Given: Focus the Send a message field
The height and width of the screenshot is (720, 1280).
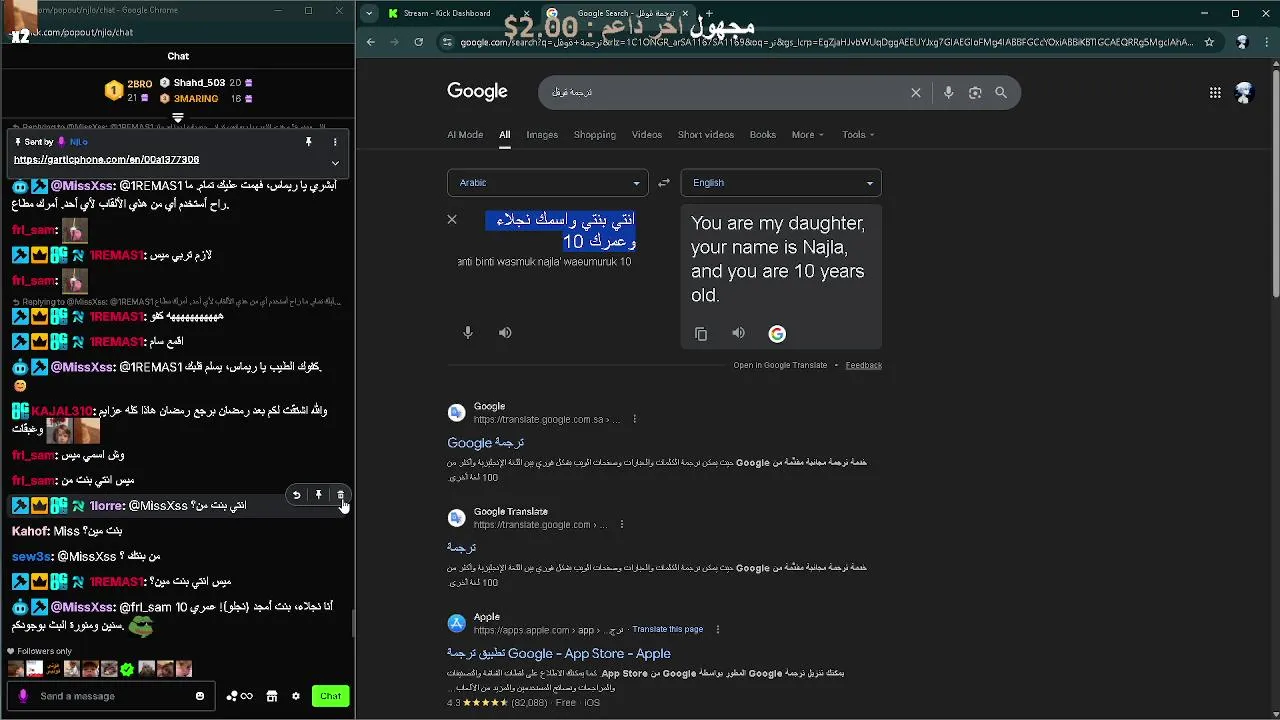Looking at the screenshot, I should point(110,696).
